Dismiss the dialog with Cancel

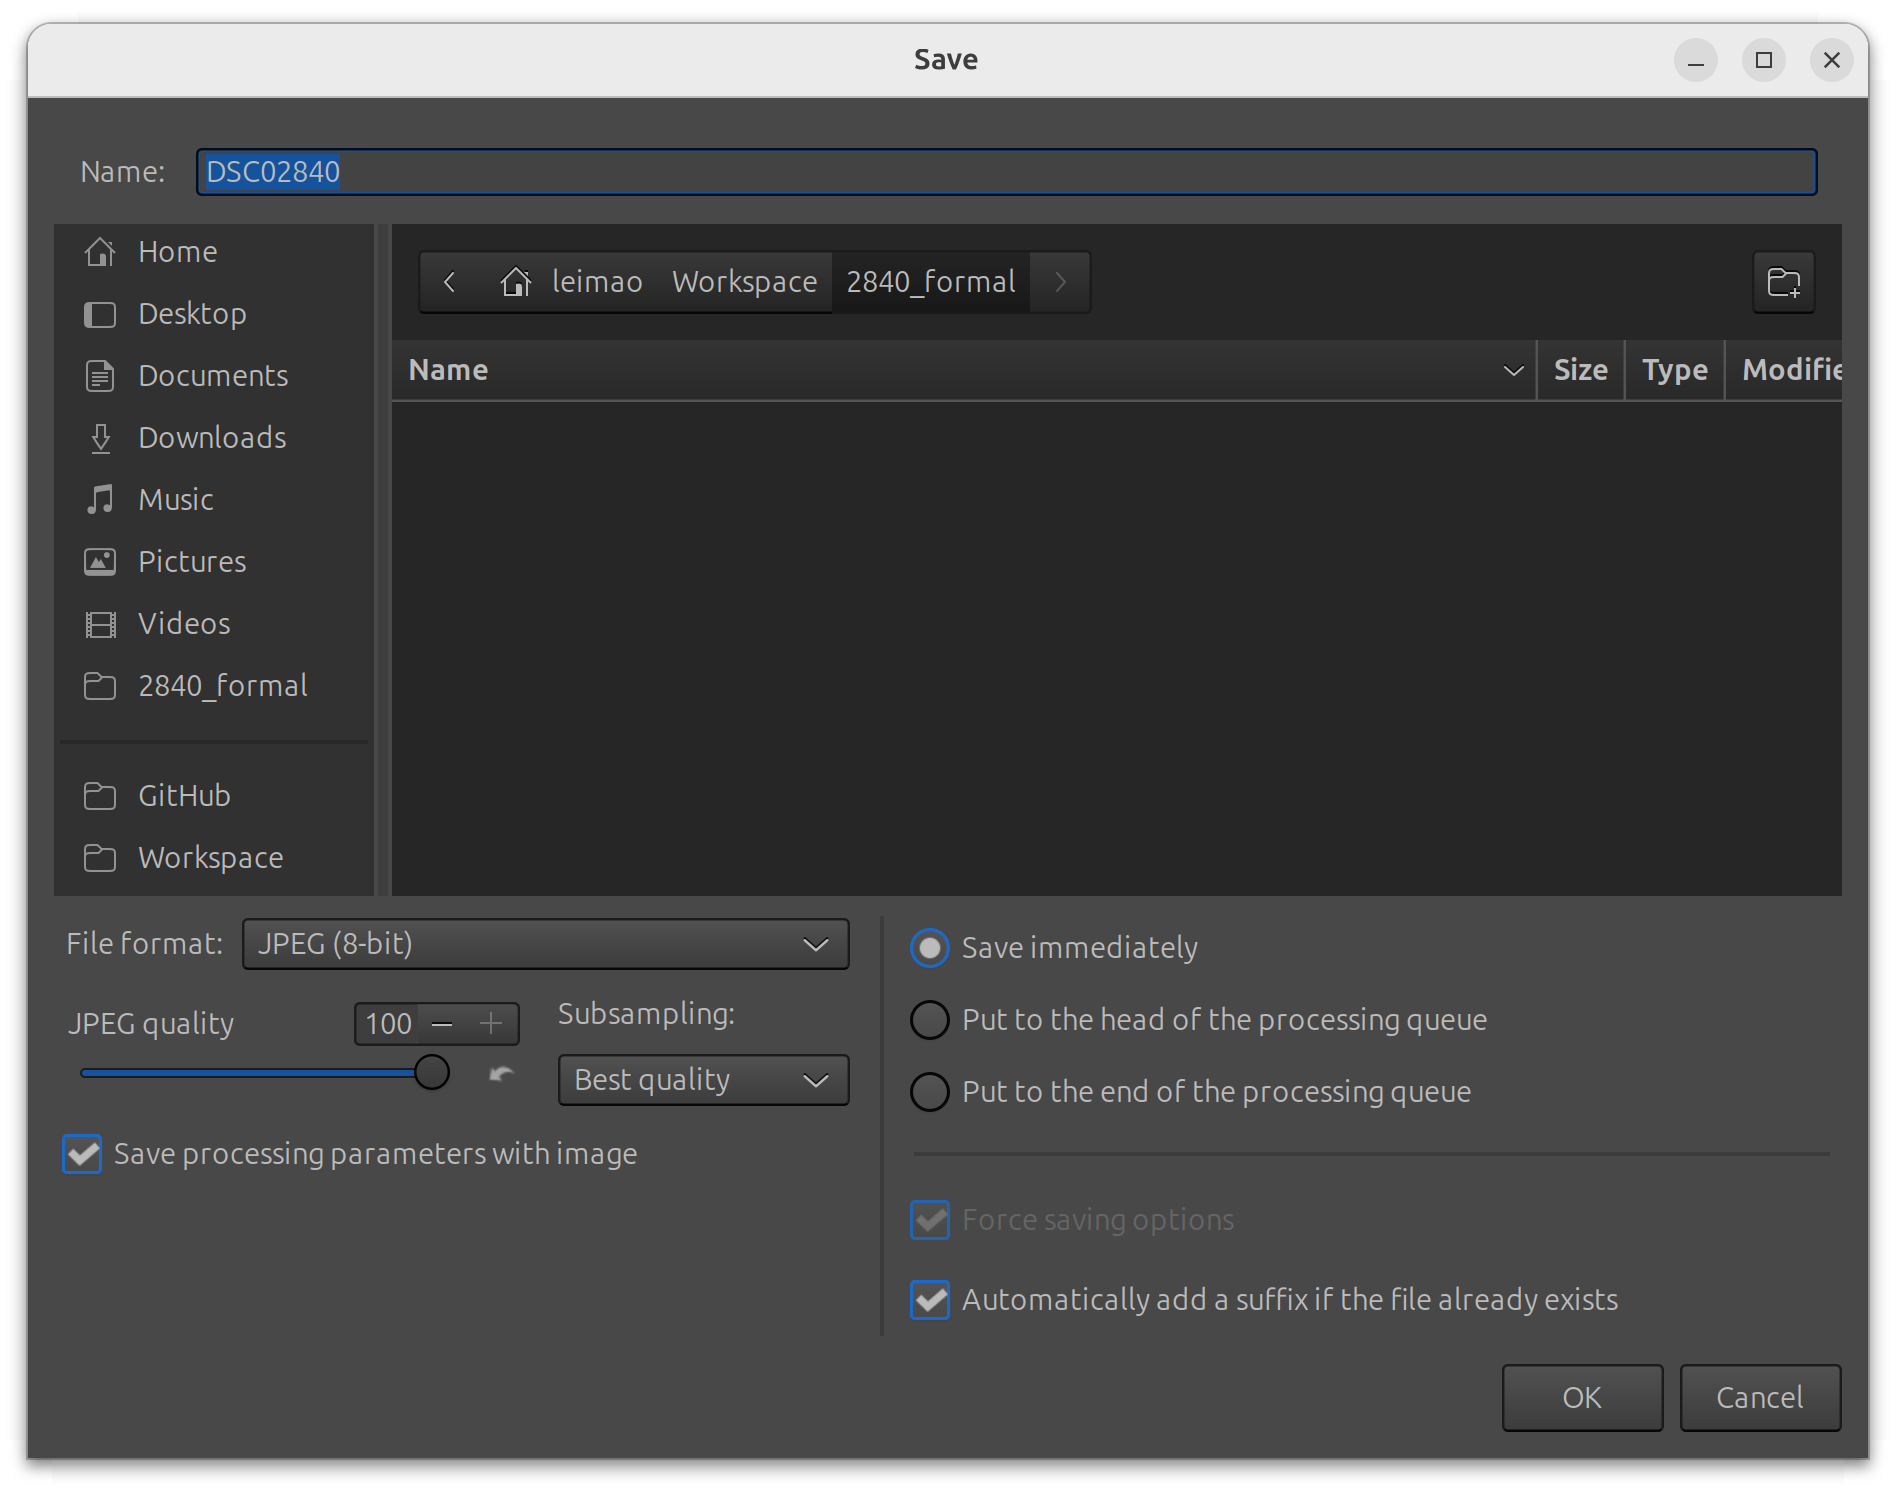coord(1759,1397)
